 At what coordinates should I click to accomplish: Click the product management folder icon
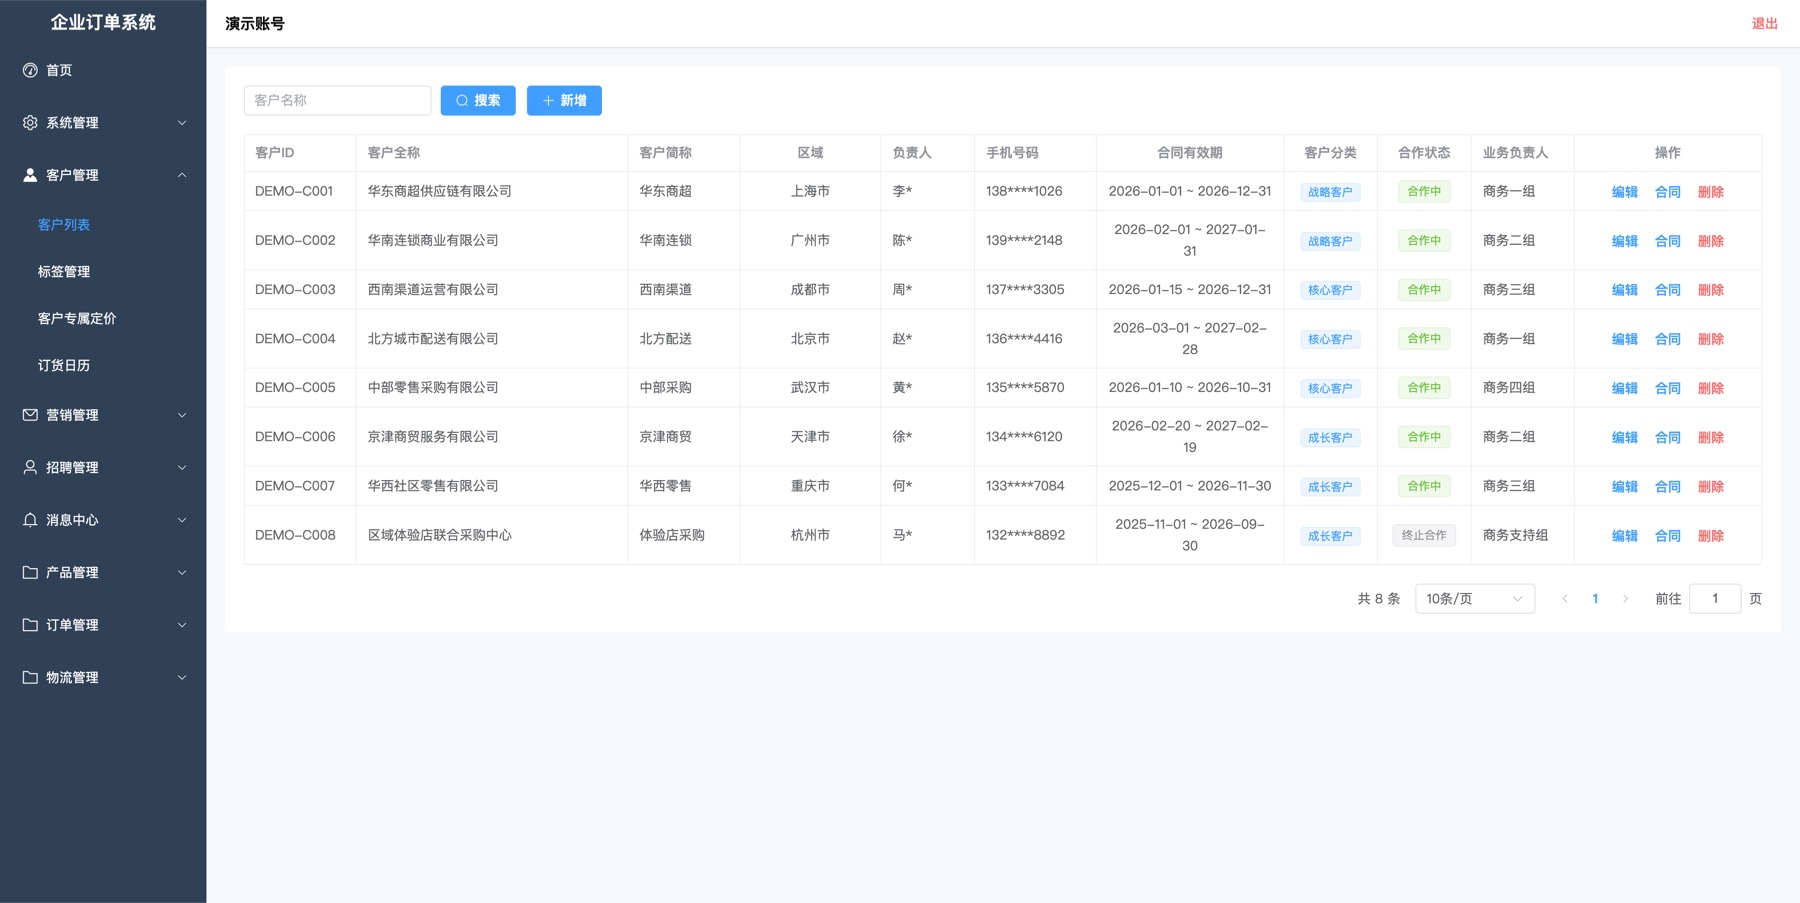[30, 573]
